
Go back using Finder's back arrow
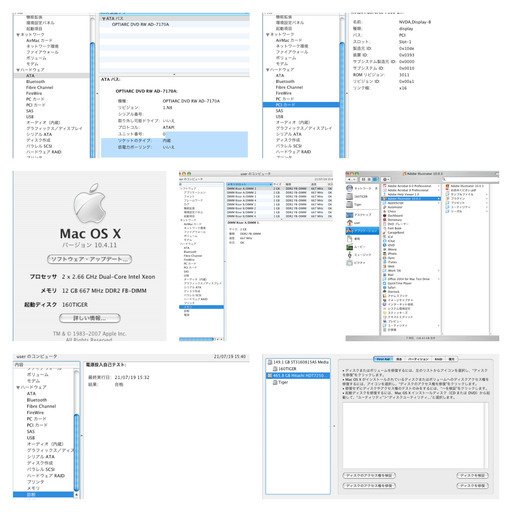(349, 179)
